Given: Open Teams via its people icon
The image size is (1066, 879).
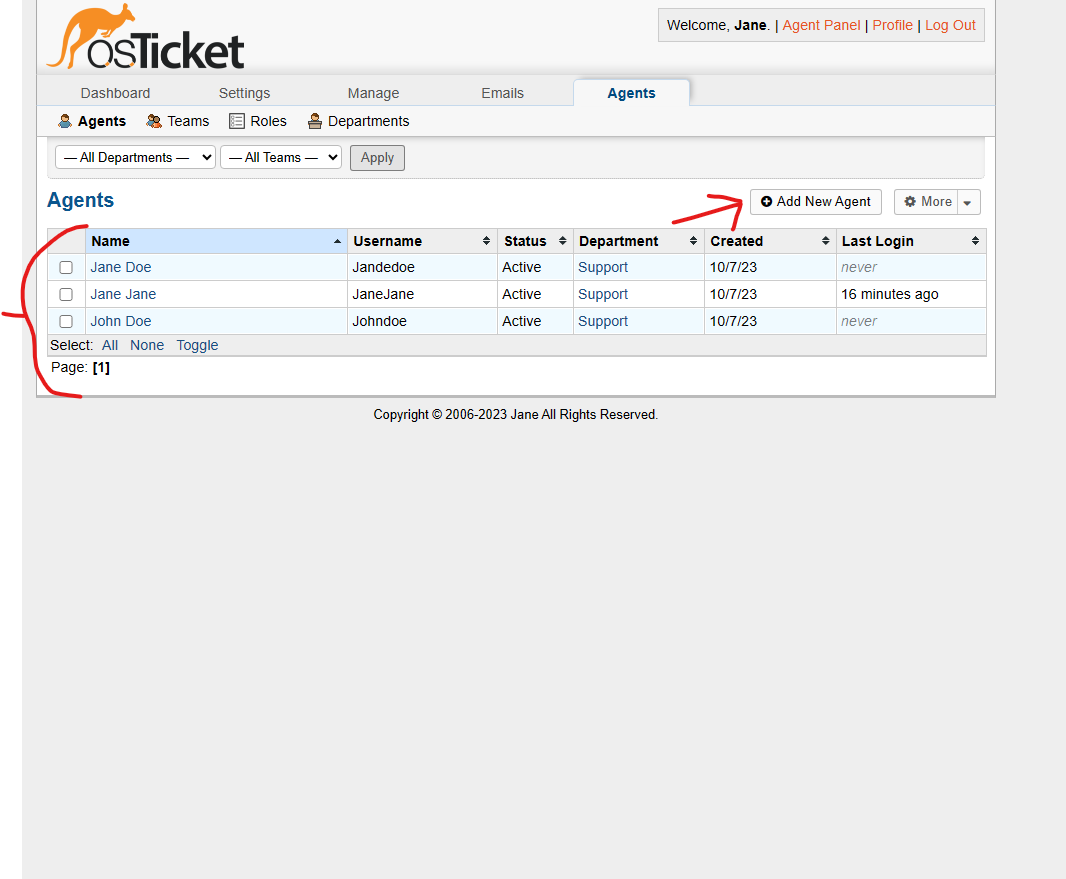Looking at the screenshot, I should [152, 120].
